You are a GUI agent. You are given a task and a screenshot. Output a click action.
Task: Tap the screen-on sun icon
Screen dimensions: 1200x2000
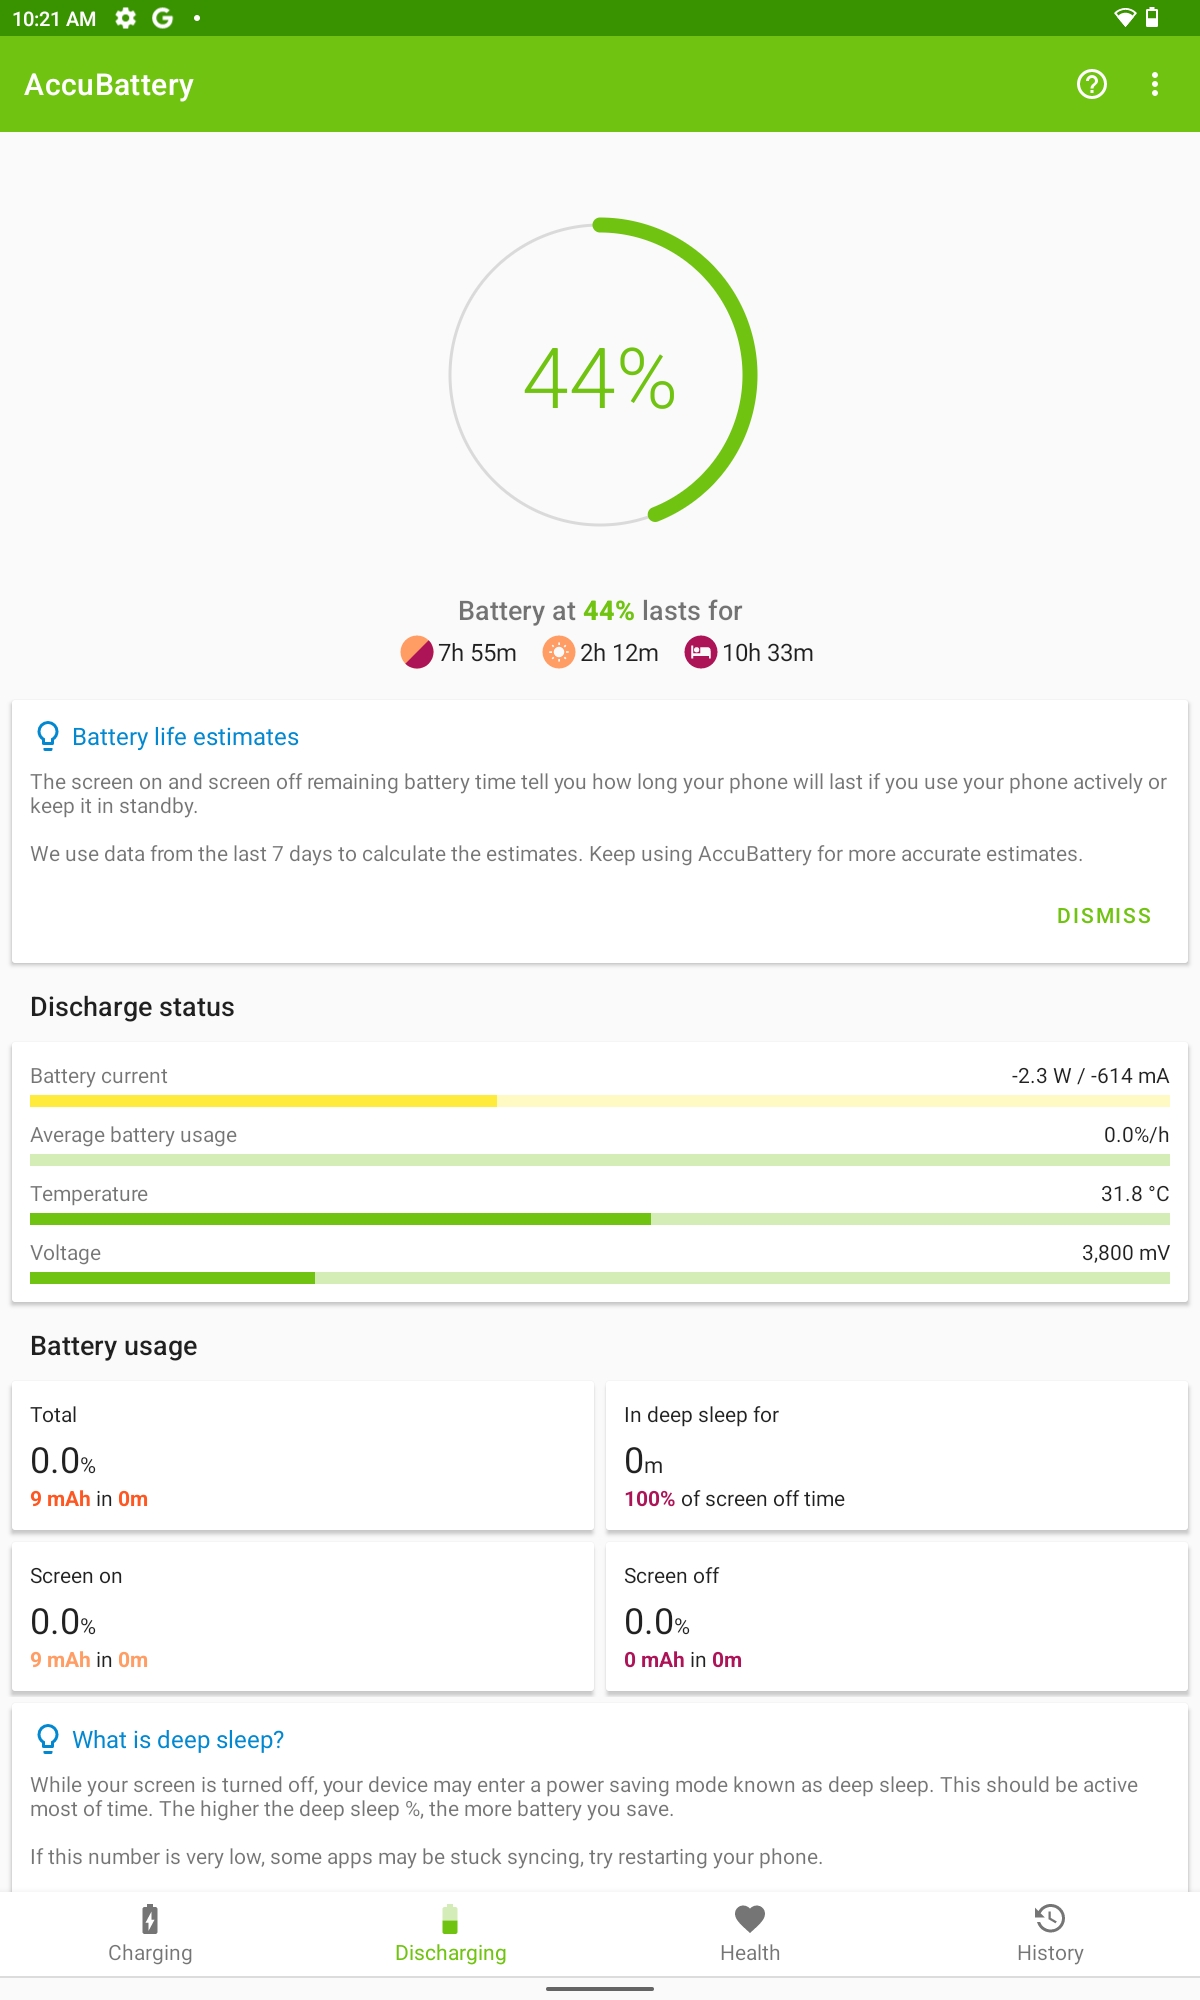[558, 652]
